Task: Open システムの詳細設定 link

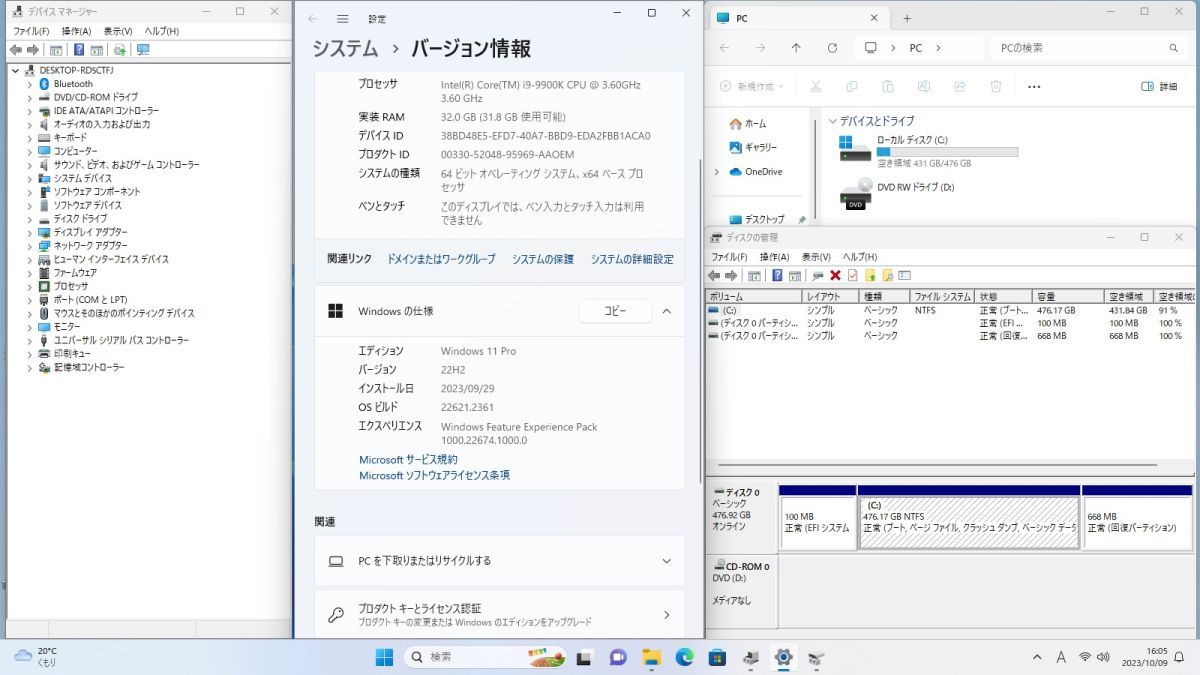Action: (632, 259)
